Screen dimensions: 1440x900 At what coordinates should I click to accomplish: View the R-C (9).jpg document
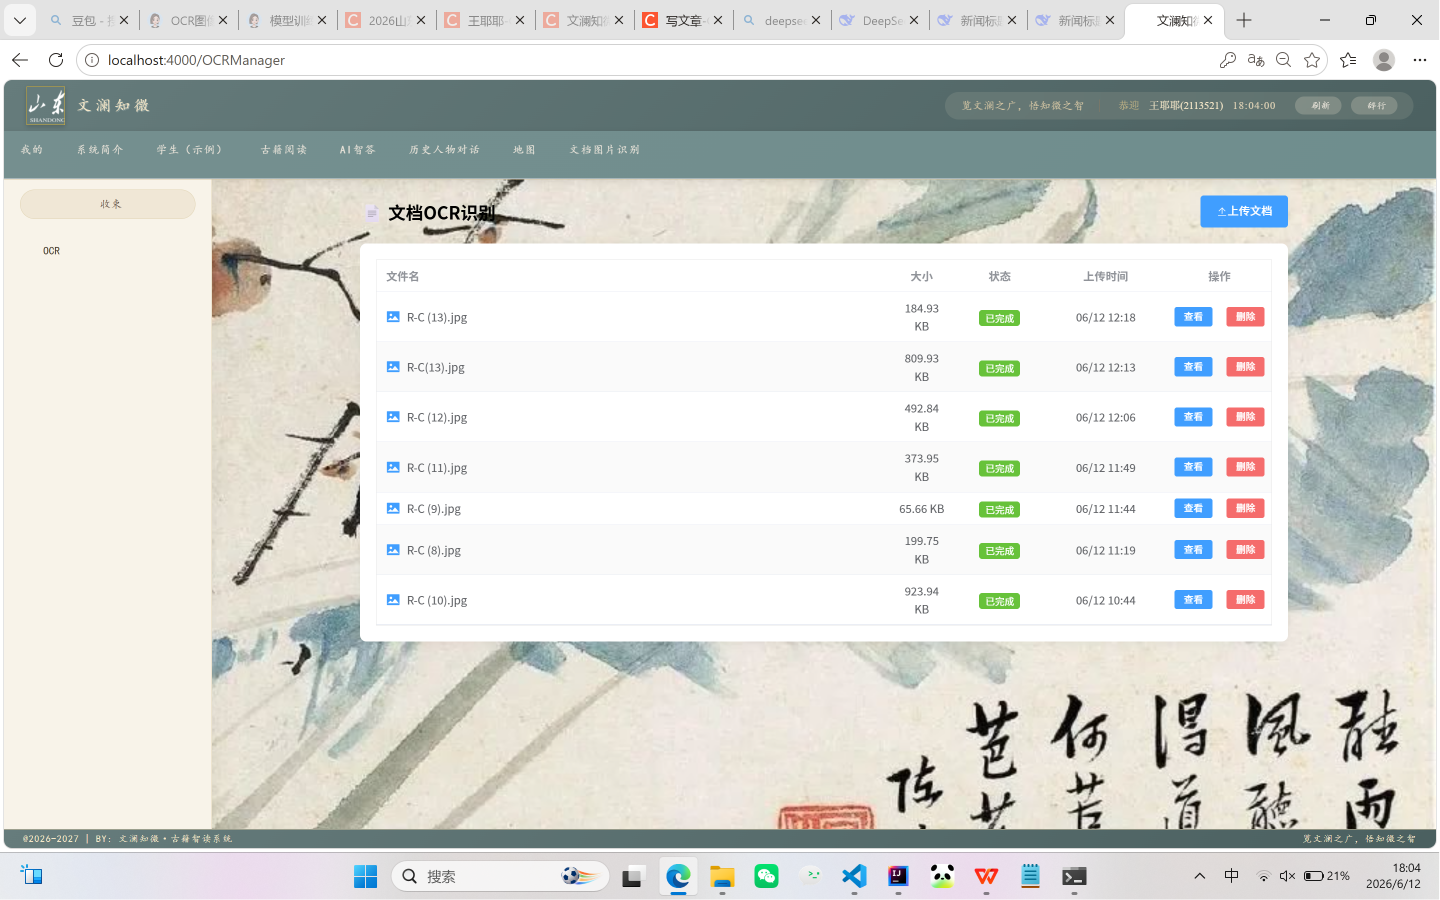[x=1193, y=508]
